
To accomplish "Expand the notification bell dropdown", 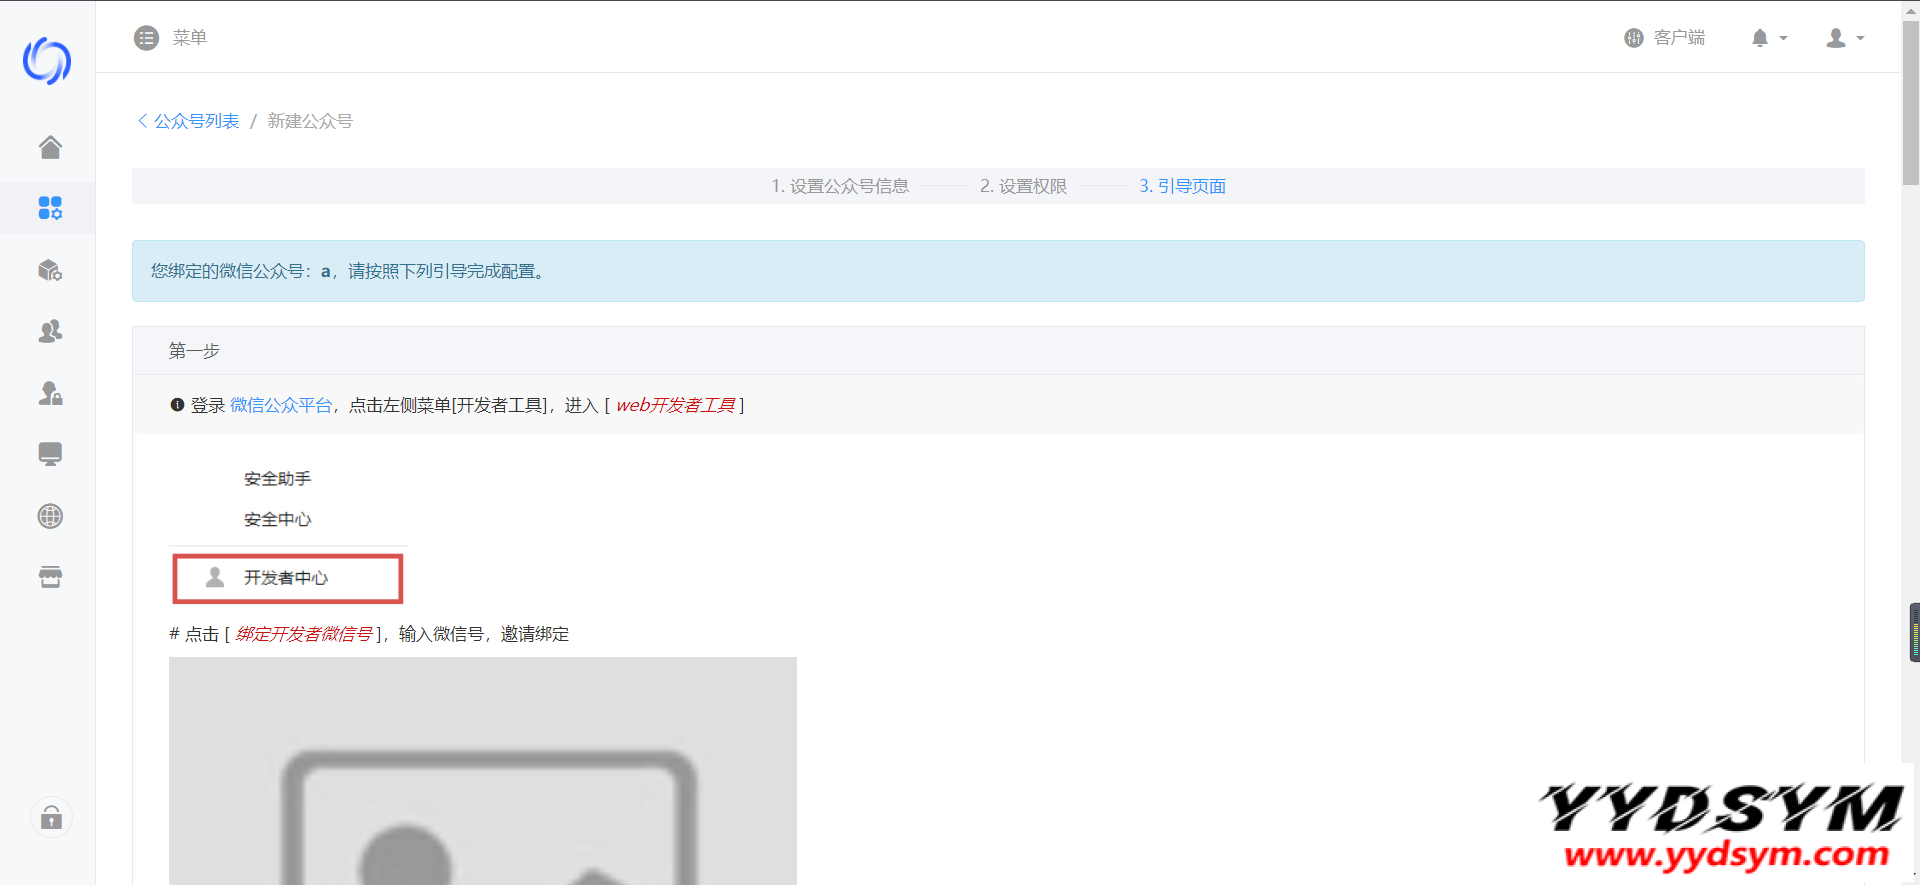I will coord(1768,38).
